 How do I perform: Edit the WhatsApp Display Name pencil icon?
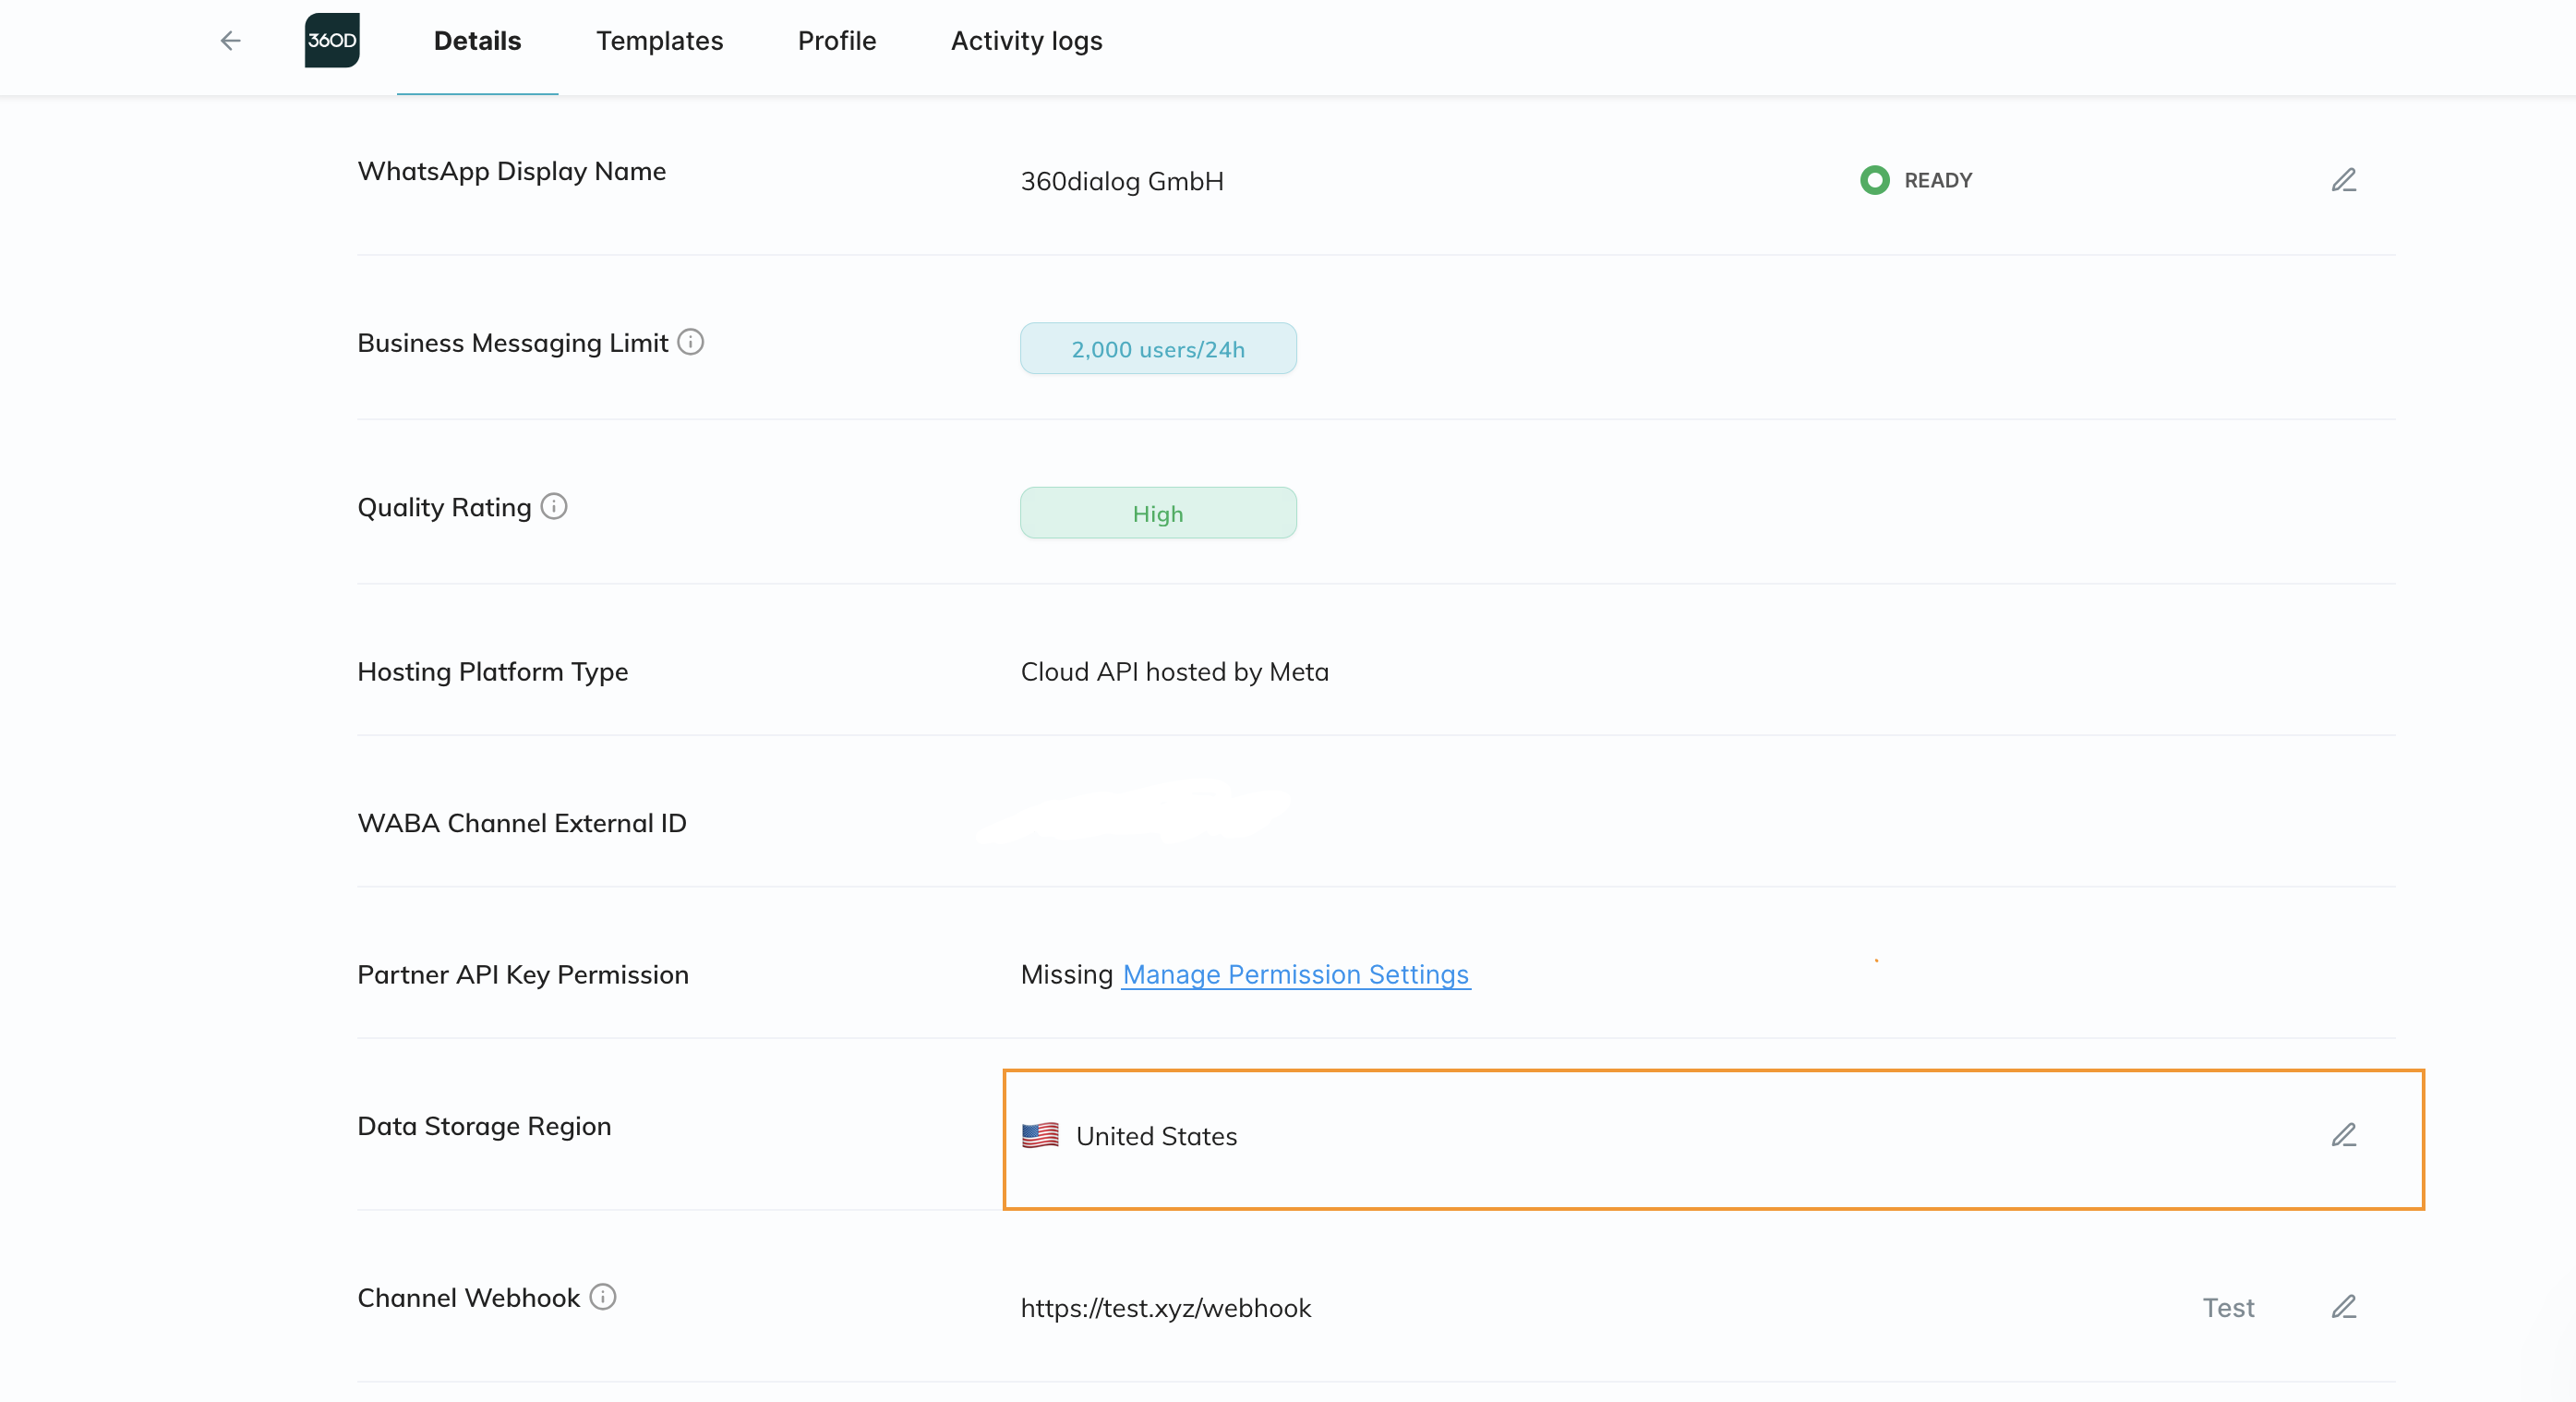2343,180
